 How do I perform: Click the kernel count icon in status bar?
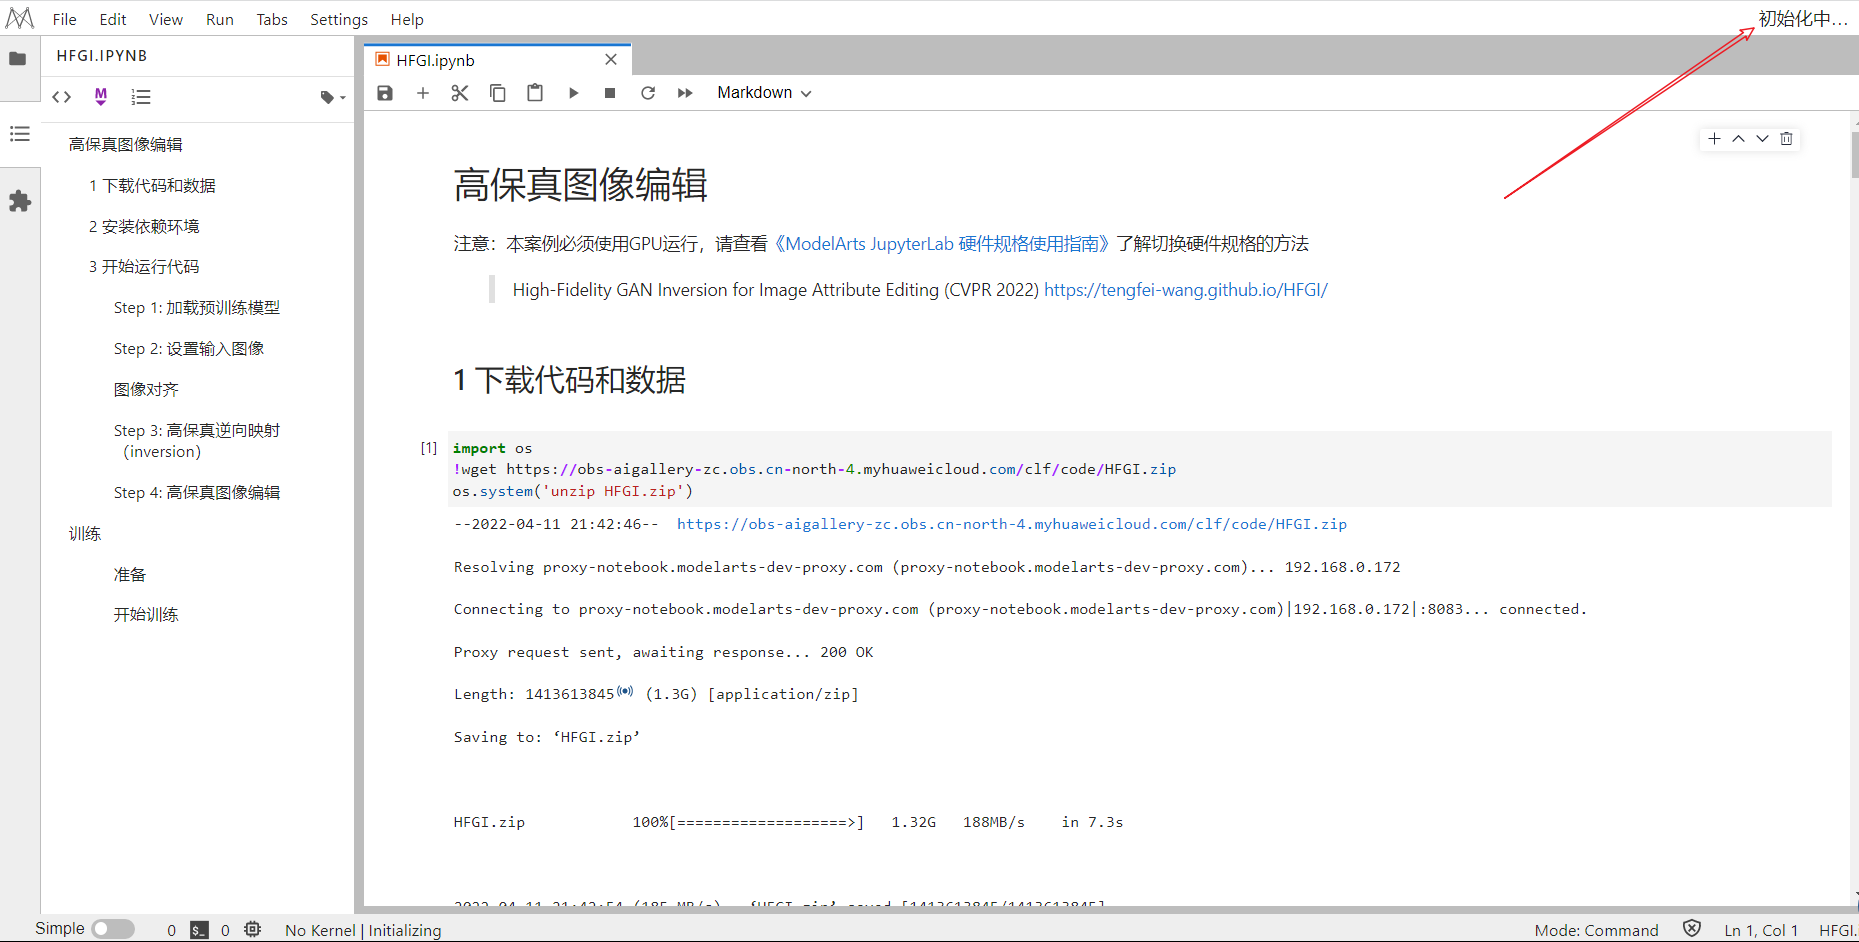(x=252, y=929)
